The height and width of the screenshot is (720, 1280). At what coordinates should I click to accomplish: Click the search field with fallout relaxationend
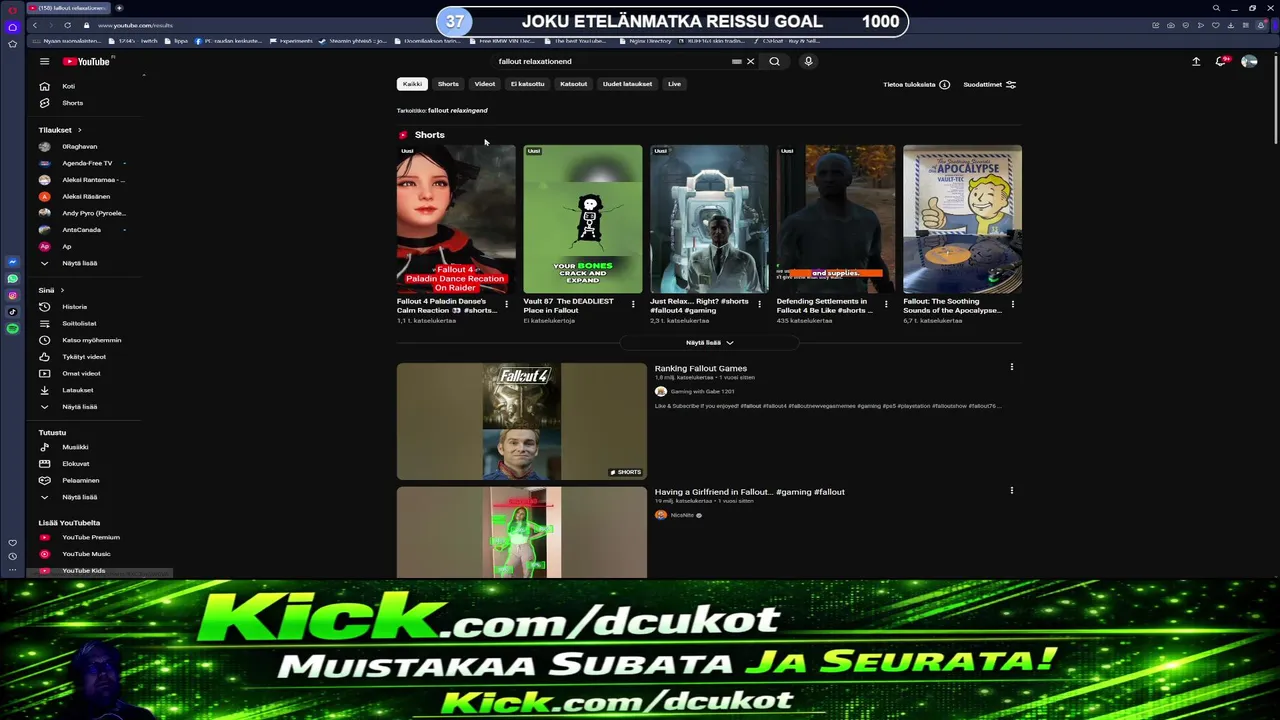(610, 61)
